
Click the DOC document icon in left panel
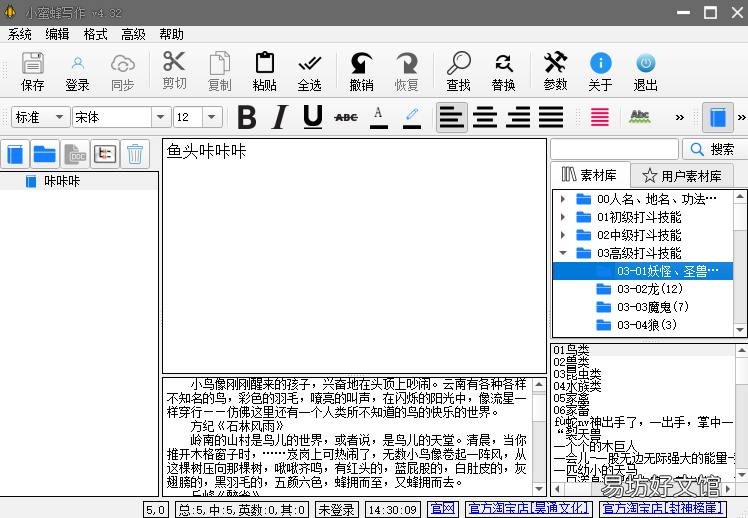(75, 154)
